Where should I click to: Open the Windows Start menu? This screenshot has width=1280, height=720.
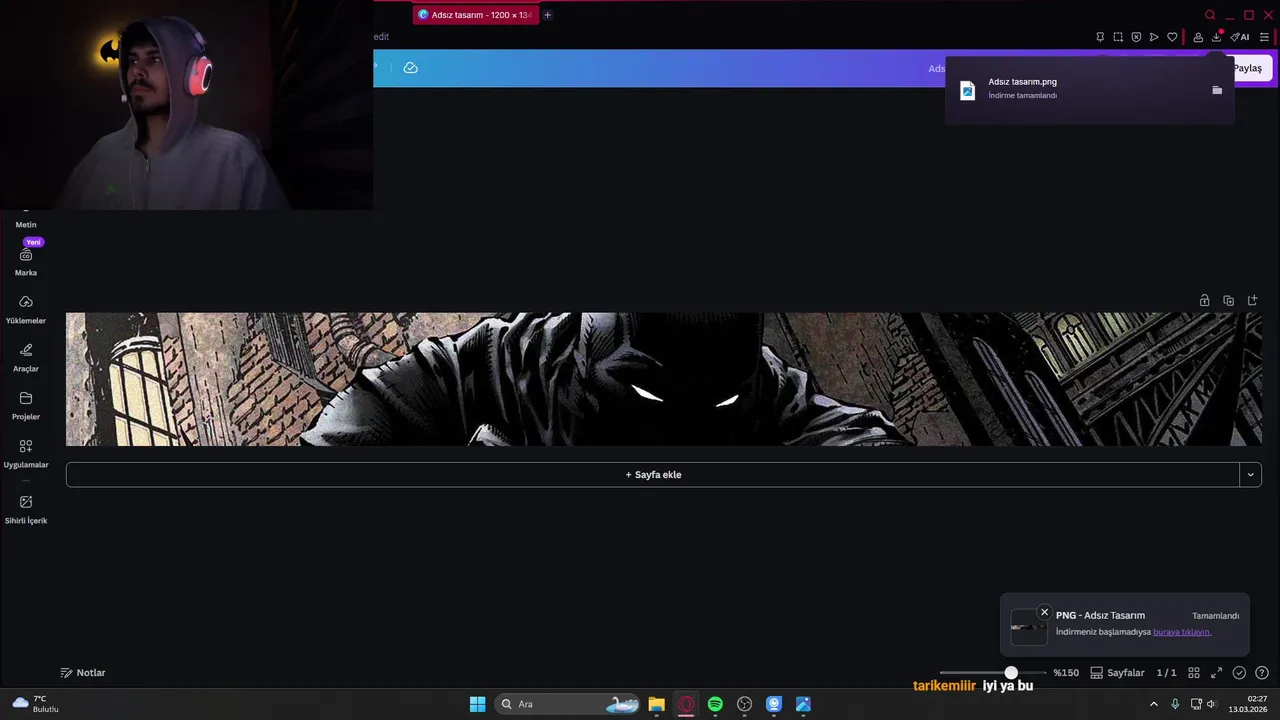(x=477, y=704)
